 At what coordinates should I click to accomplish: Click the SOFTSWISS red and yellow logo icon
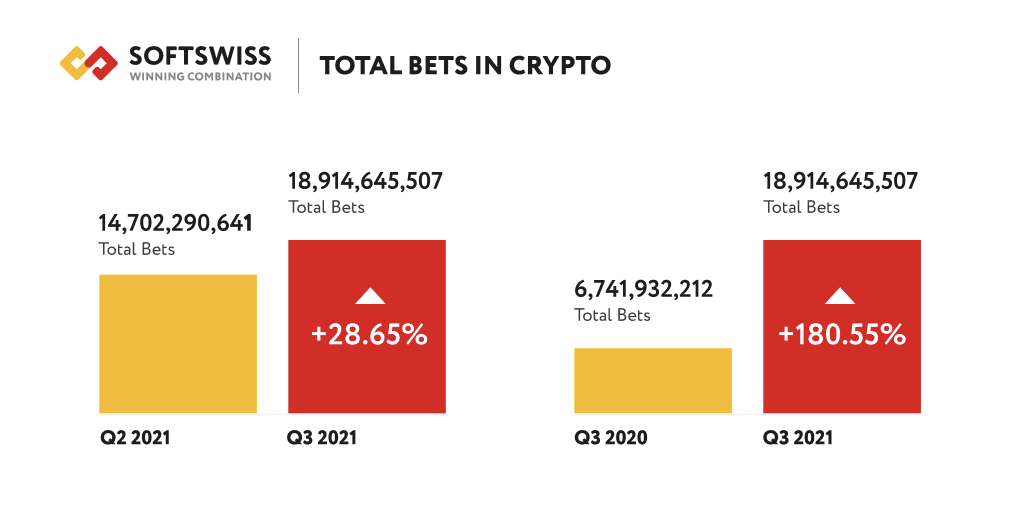89,62
